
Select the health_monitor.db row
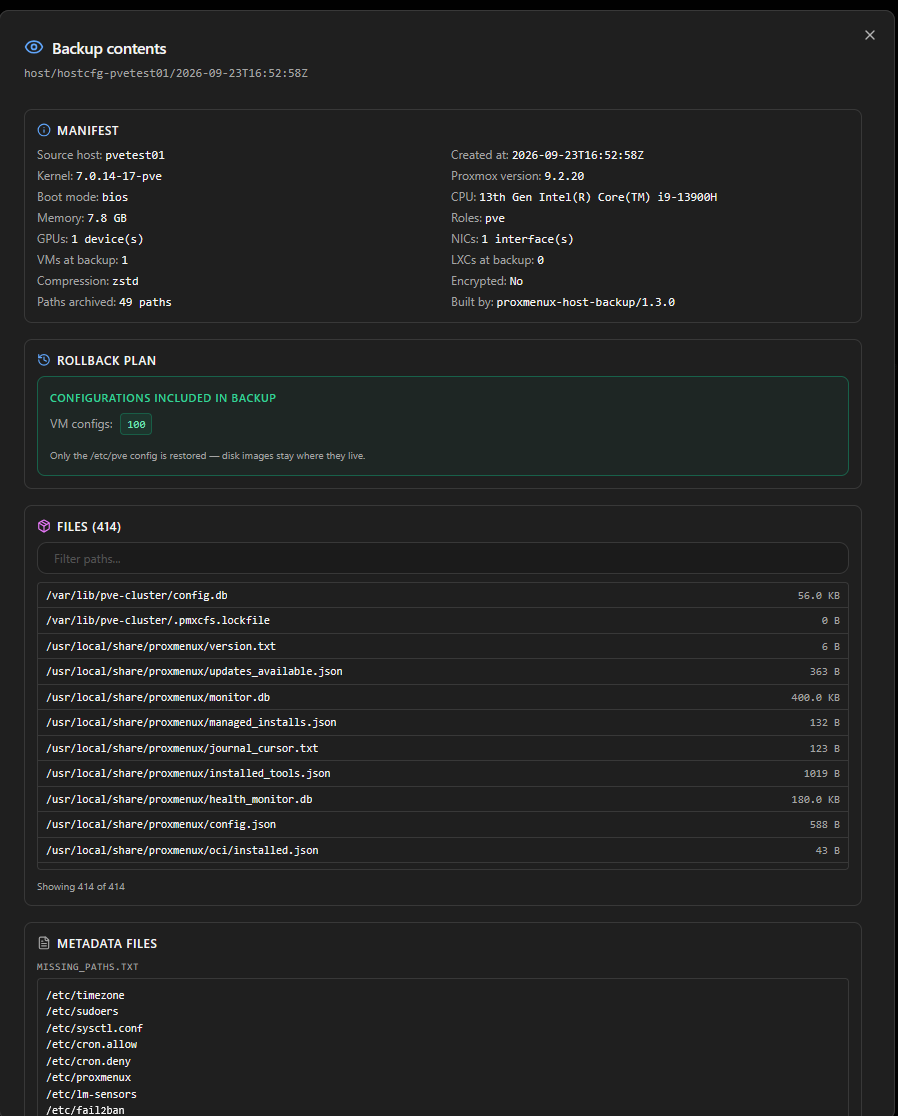(443, 799)
